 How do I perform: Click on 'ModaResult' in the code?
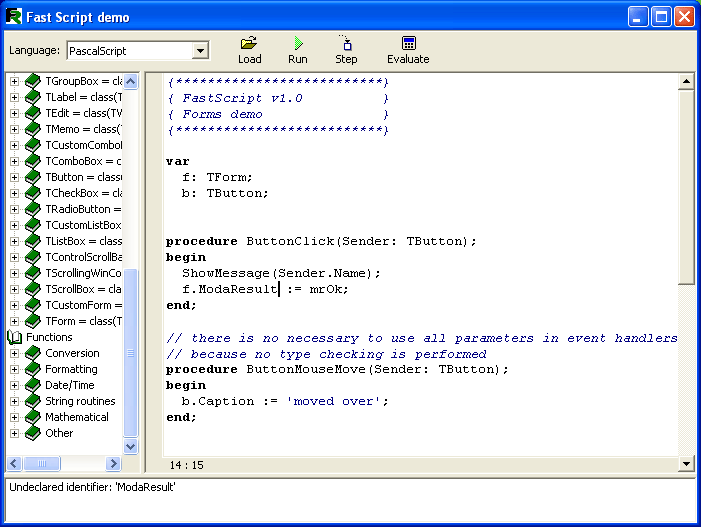[x=237, y=289]
